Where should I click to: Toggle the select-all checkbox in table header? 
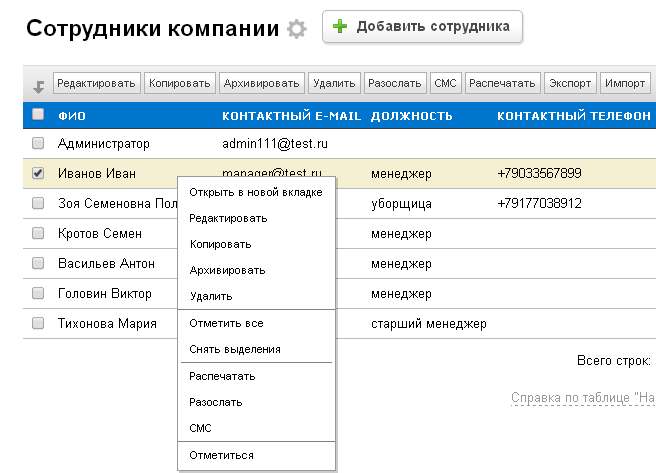[x=38, y=115]
